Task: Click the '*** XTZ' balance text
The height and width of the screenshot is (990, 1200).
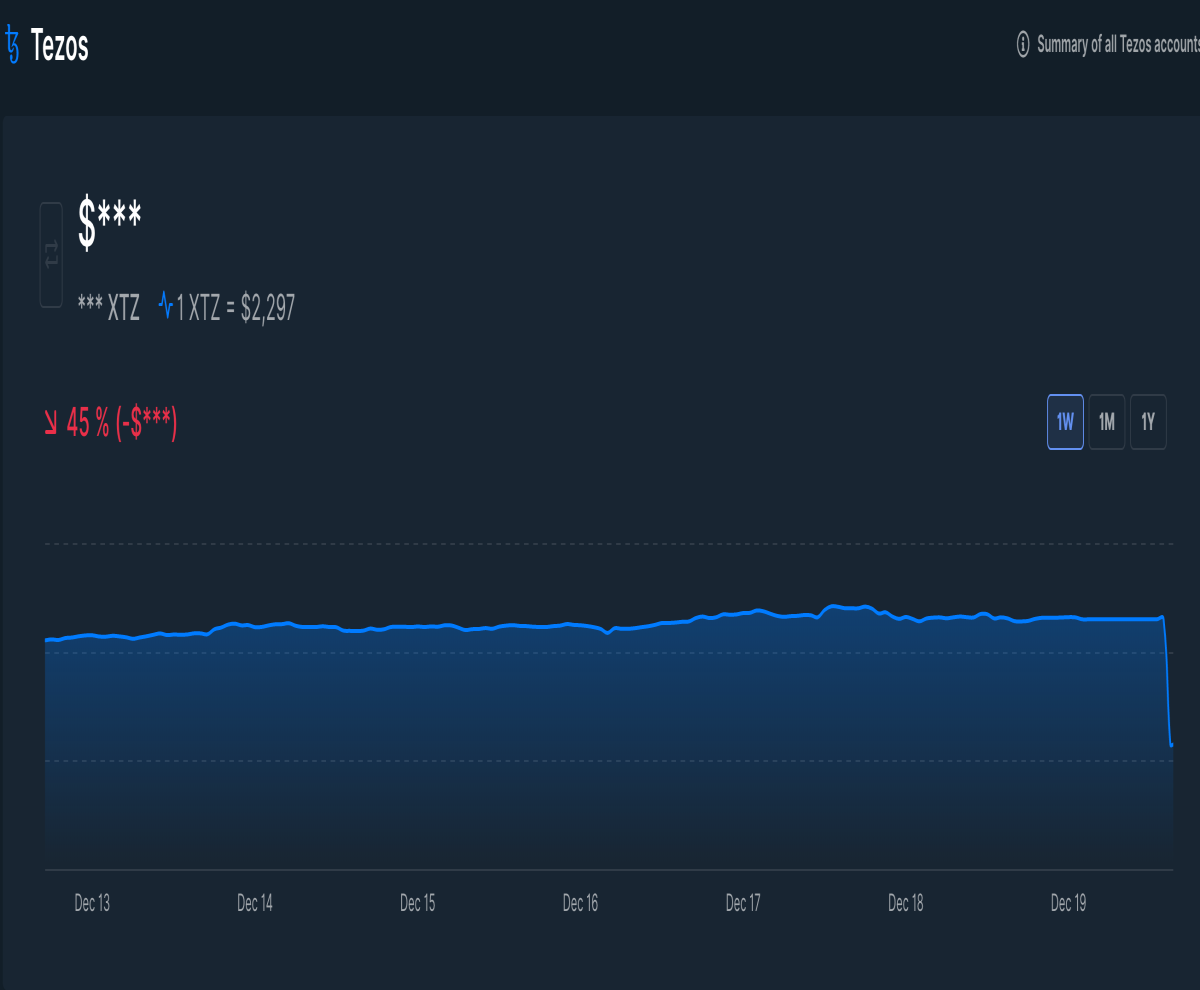Action: pyautogui.click(x=109, y=308)
